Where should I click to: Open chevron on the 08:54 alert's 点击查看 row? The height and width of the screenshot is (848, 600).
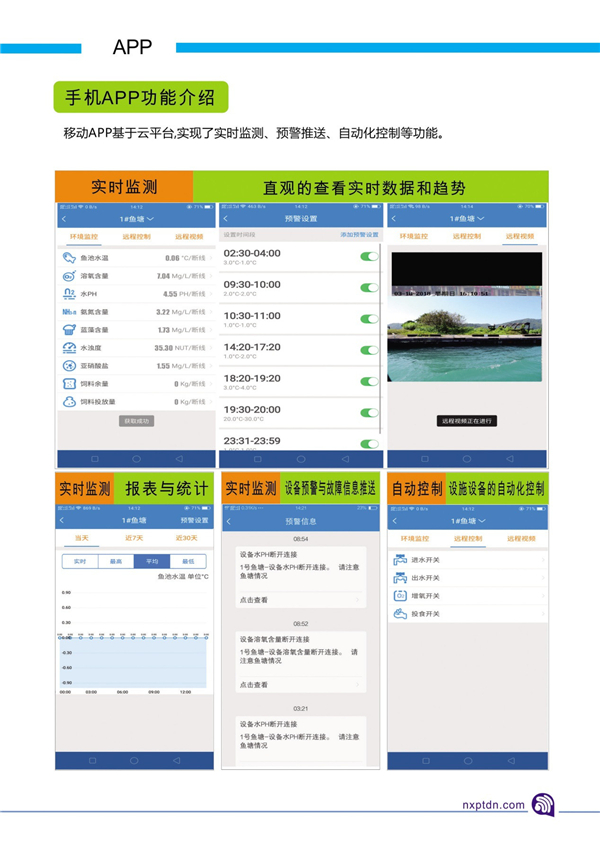(358, 600)
